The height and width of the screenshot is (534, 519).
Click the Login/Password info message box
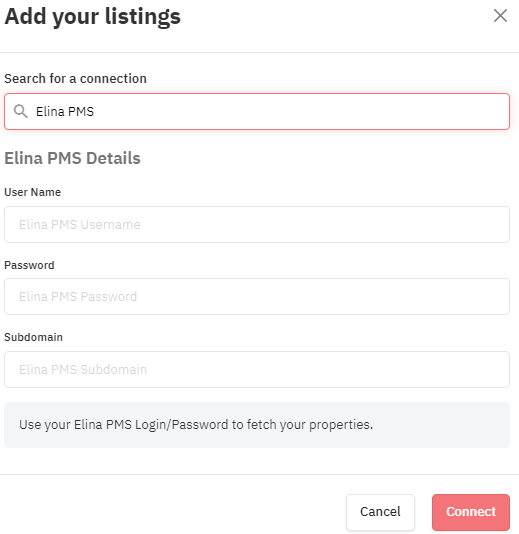pos(257,425)
